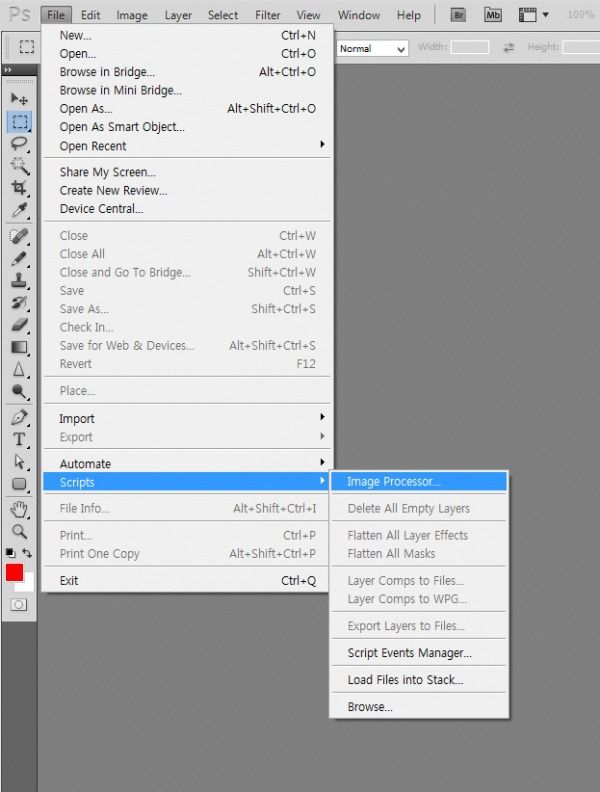Click the Height input field
This screenshot has height=792, width=600.
click(x=581, y=47)
